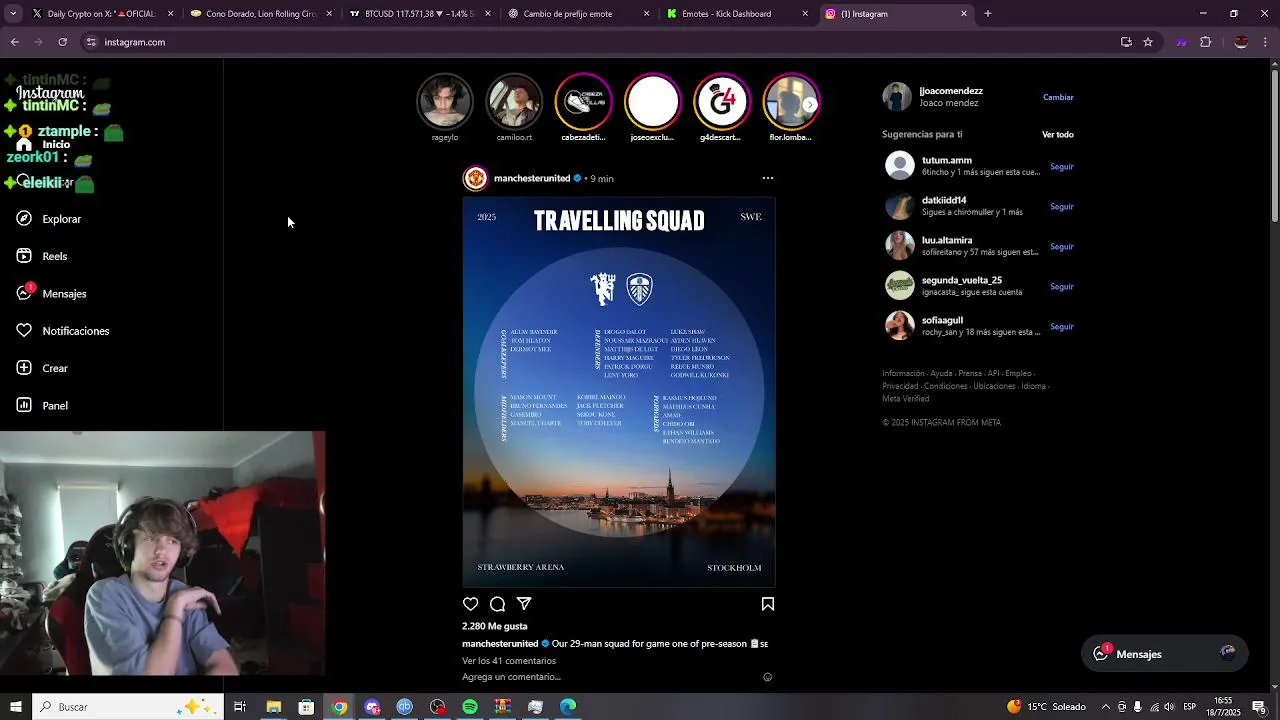Open Travelling Squad post image
The height and width of the screenshot is (720, 1280).
(x=619, y=392)
